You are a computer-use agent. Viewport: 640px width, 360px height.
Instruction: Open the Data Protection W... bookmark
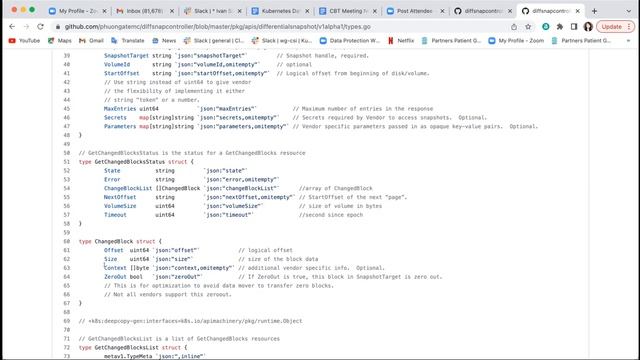350,40
